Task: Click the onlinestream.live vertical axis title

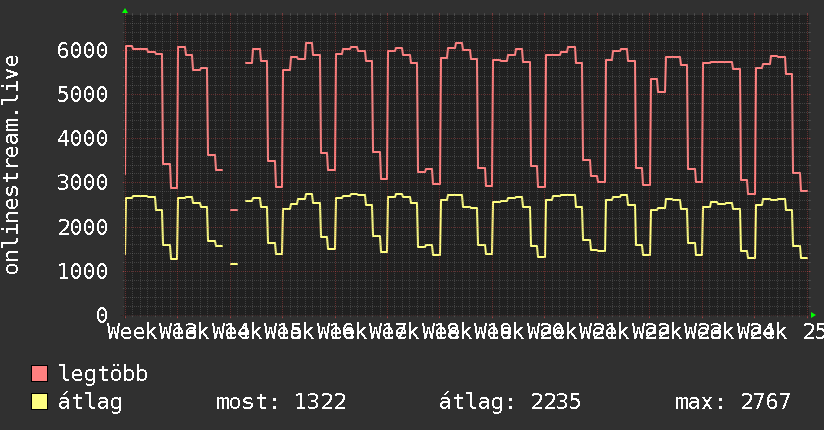Action: tap(12, 165)
